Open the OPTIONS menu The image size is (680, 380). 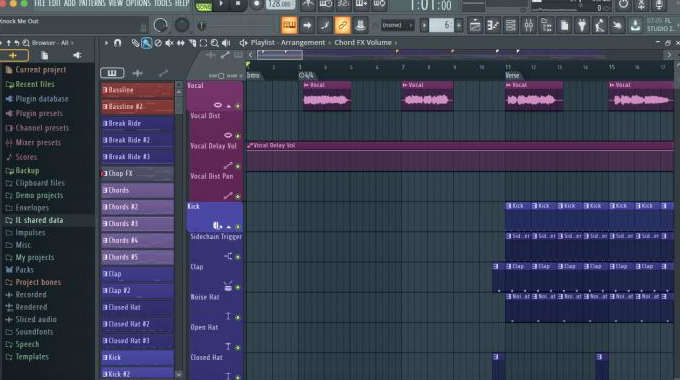coord(139,3)
